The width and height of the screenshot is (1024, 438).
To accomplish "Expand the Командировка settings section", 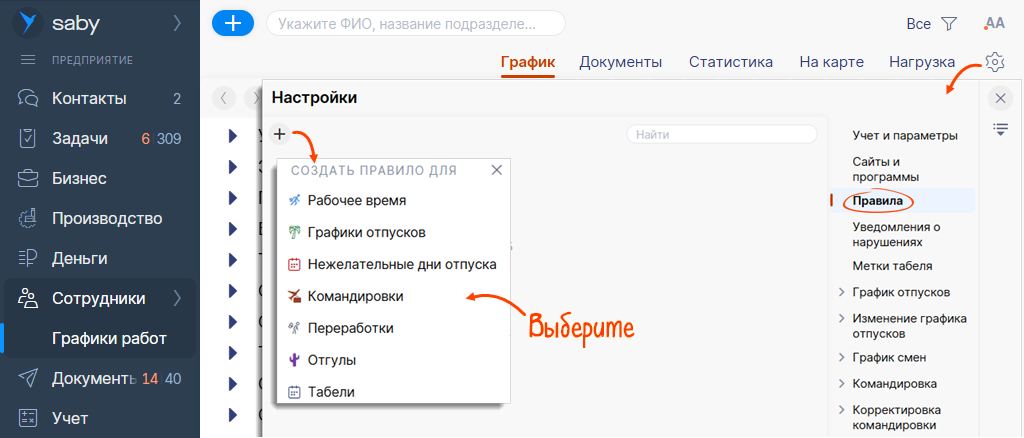I will click(x=840, y=384).
